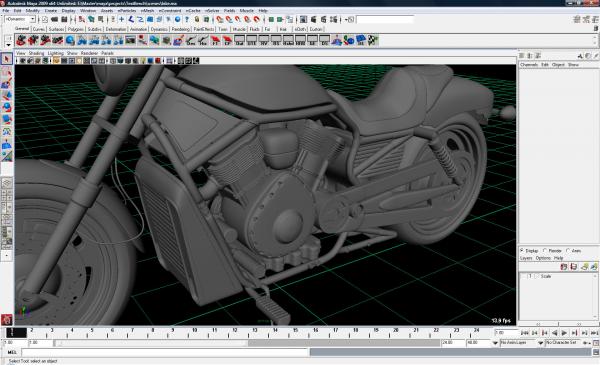This screenshot has width=600, height=365.
Task: Click the EP shelf button
Action: [227, 40]
